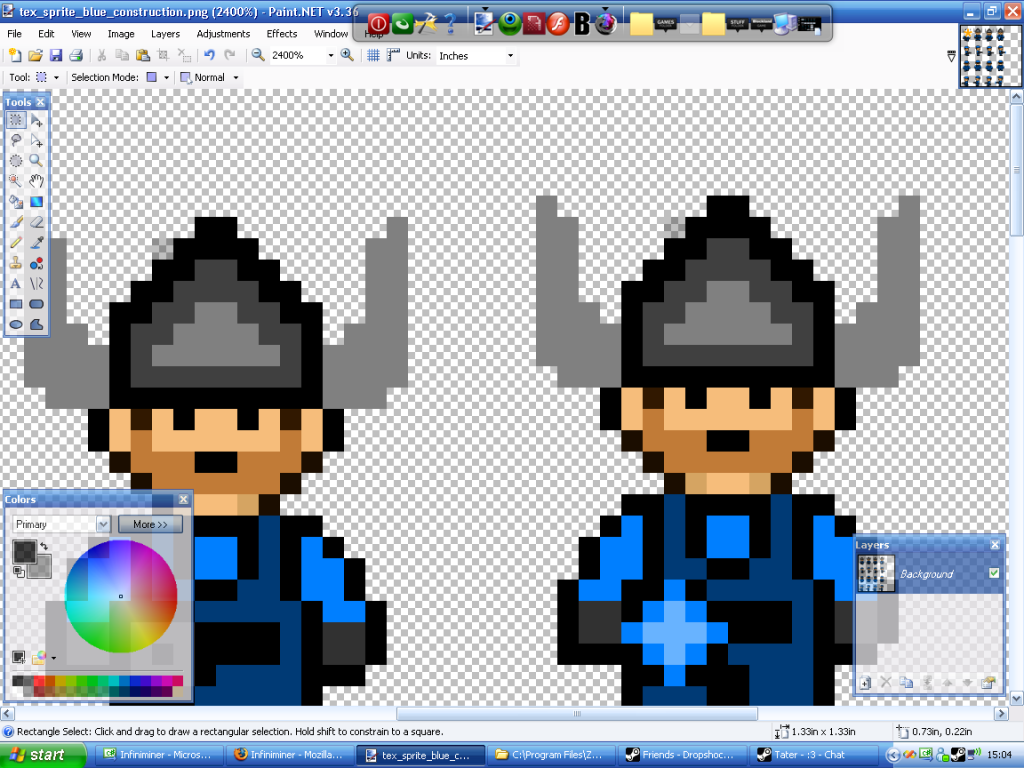
Task: Select the Pan hand tool
Action: click(x=36, y=181)
